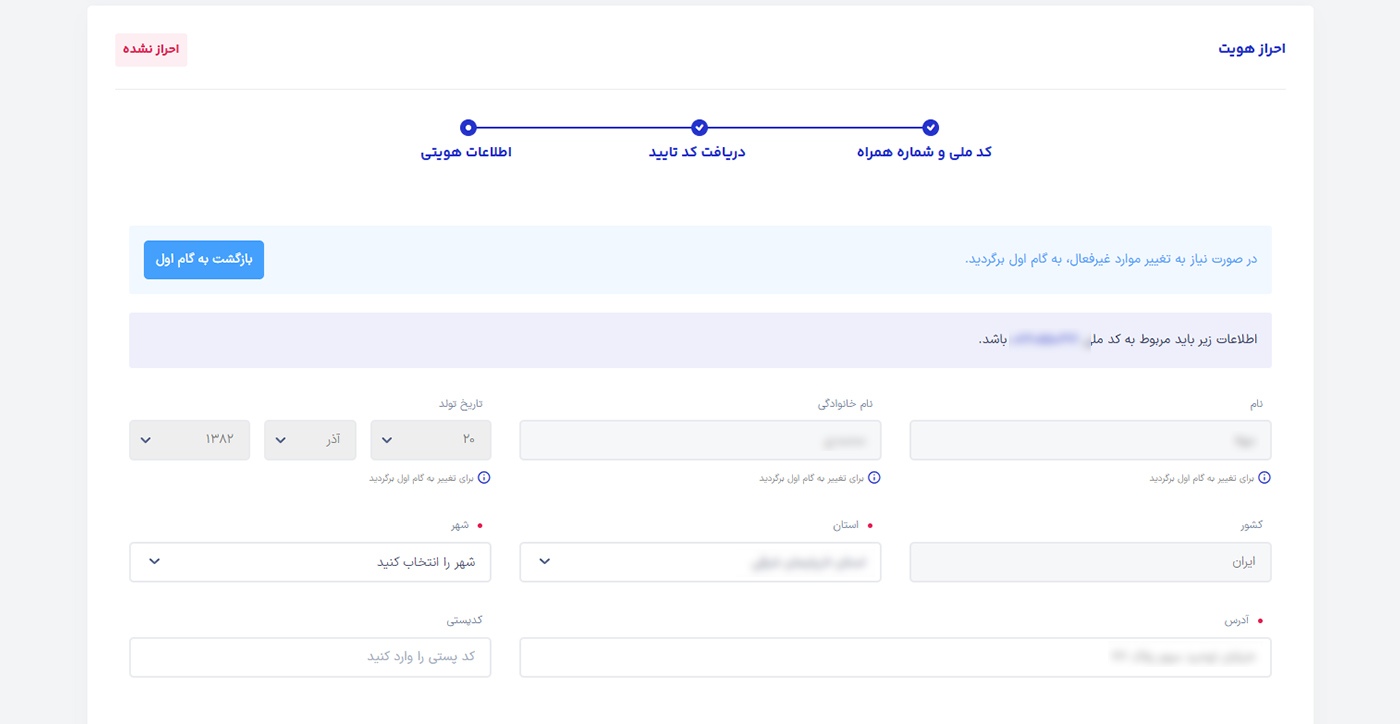
Task: Open the birth day dropdown showing ۲۰
Action: [x=430, y=439]
